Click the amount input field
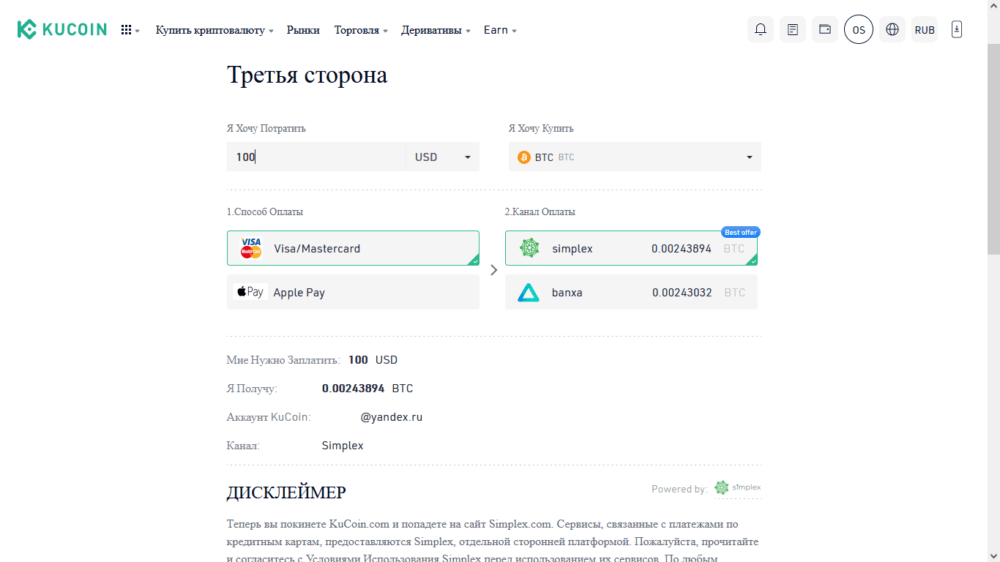Image resolution: width=1000 pixels, height=562 pixels. [316, 157]
